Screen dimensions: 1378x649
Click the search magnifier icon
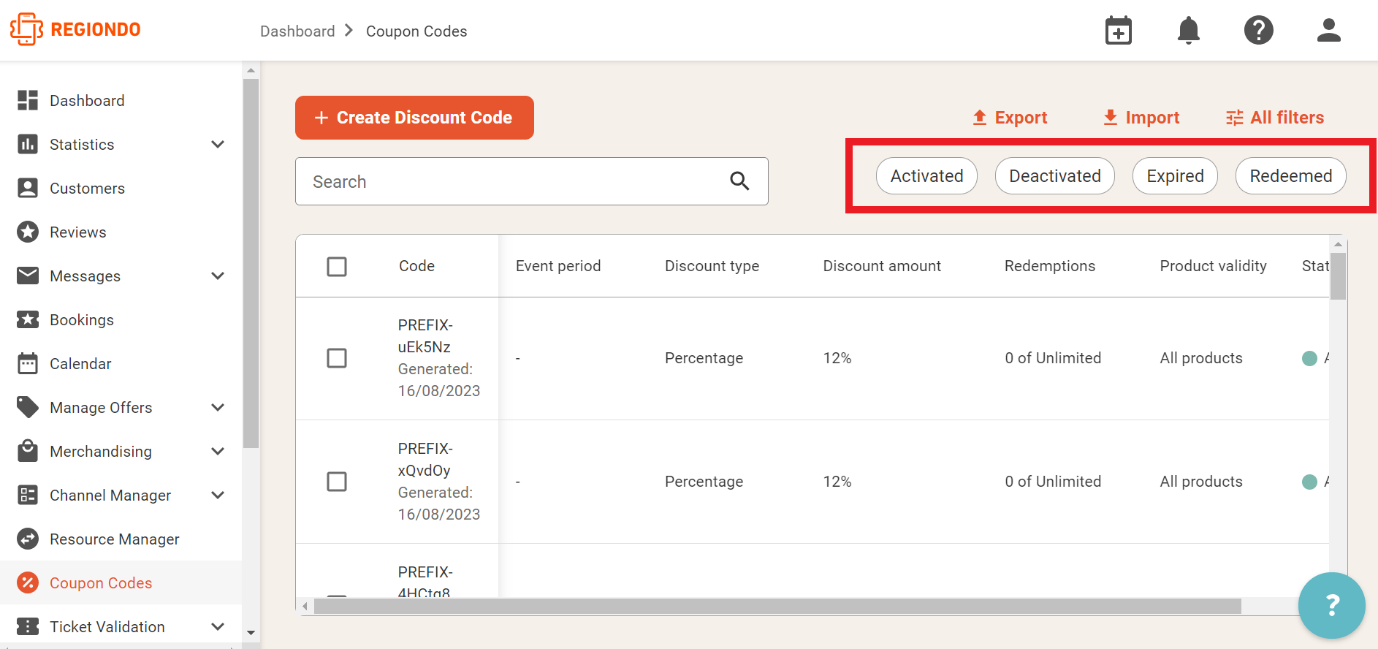(x=739, y=181)
